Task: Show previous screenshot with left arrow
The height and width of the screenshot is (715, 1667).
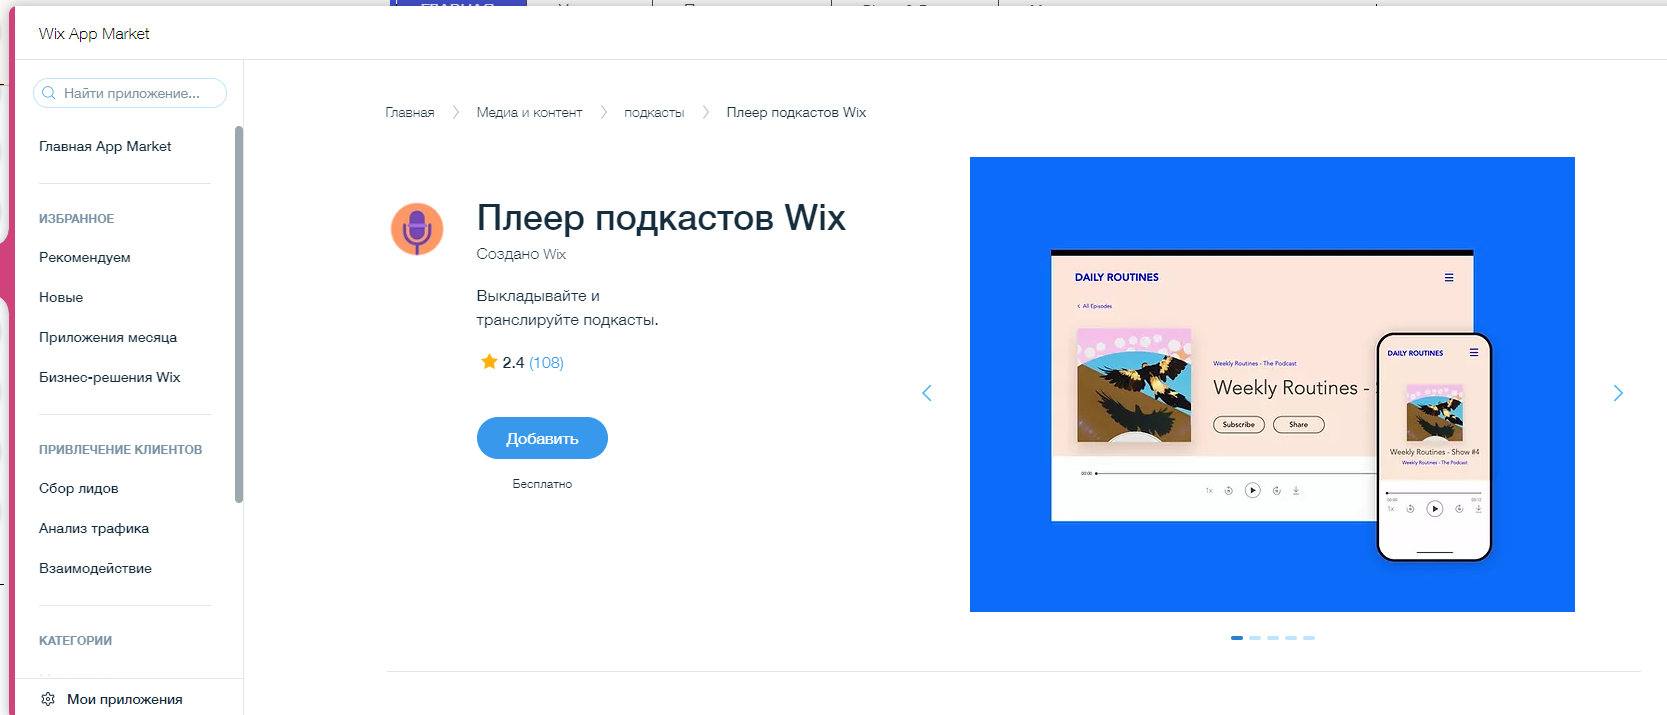Action: [x=927, y=393]
